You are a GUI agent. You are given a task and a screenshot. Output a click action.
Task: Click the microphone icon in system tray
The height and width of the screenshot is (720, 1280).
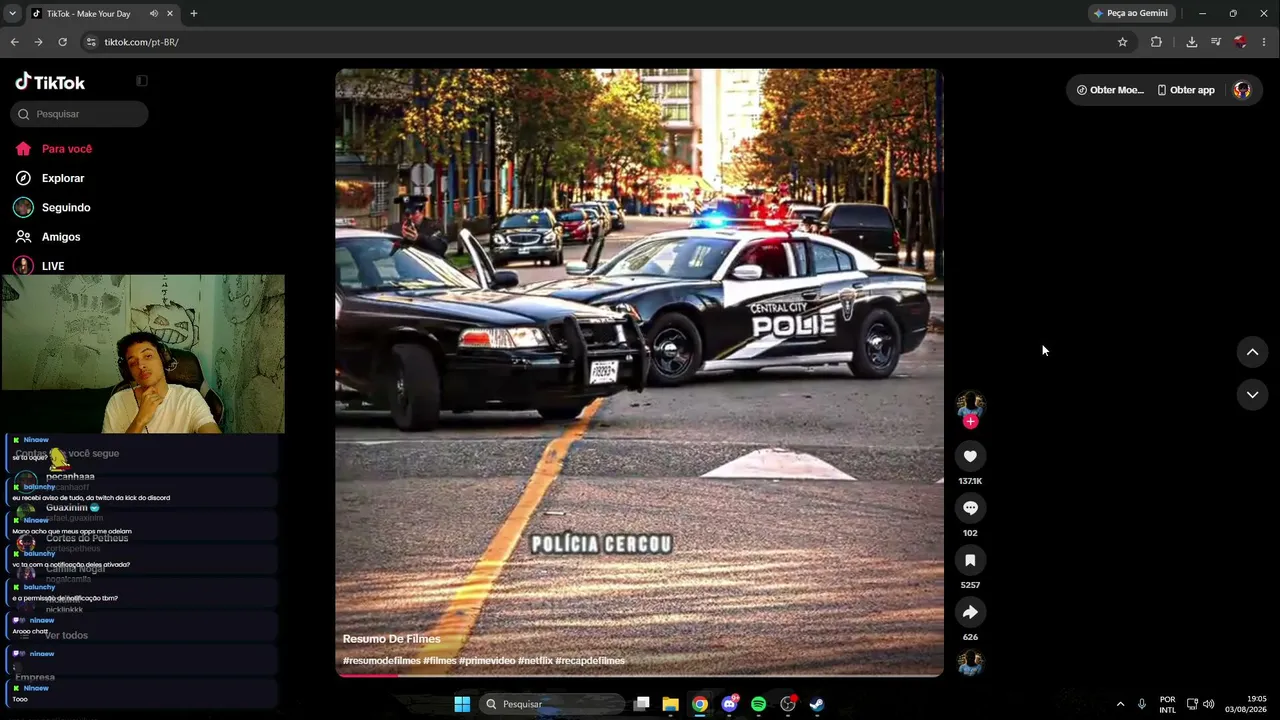coord(1141,704)
